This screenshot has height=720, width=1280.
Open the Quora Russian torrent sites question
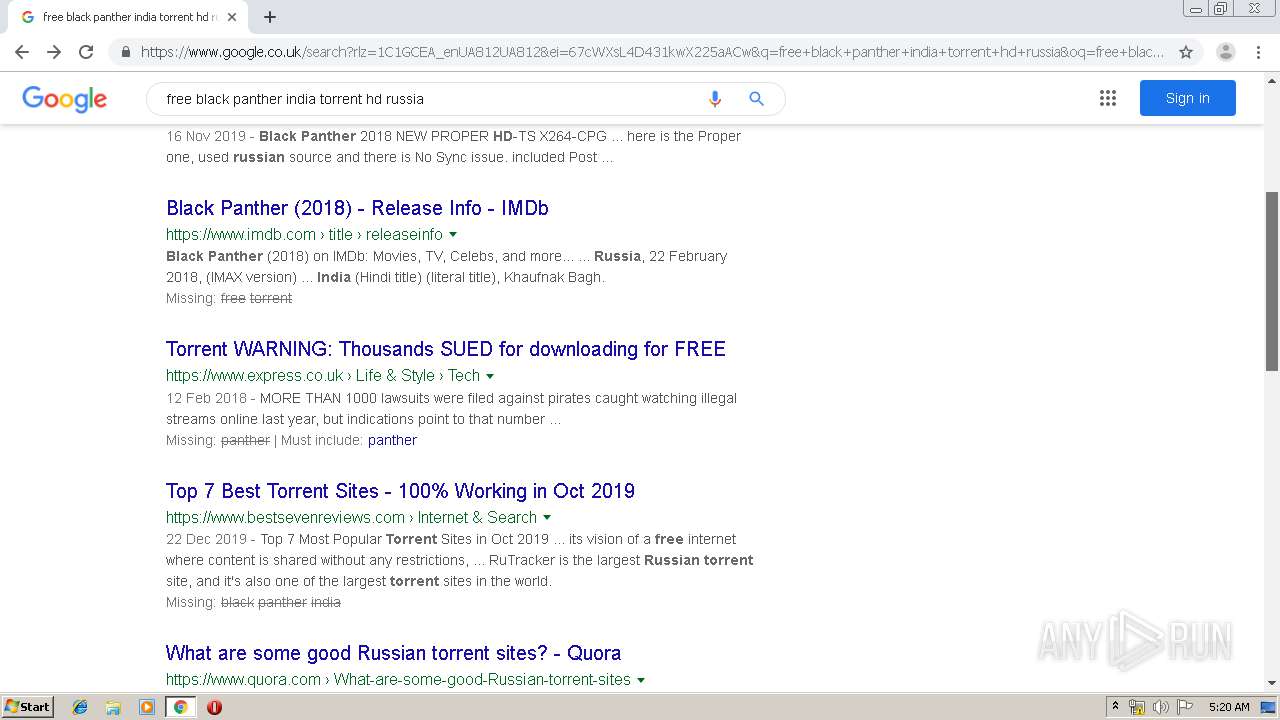(x=393, y=653)
